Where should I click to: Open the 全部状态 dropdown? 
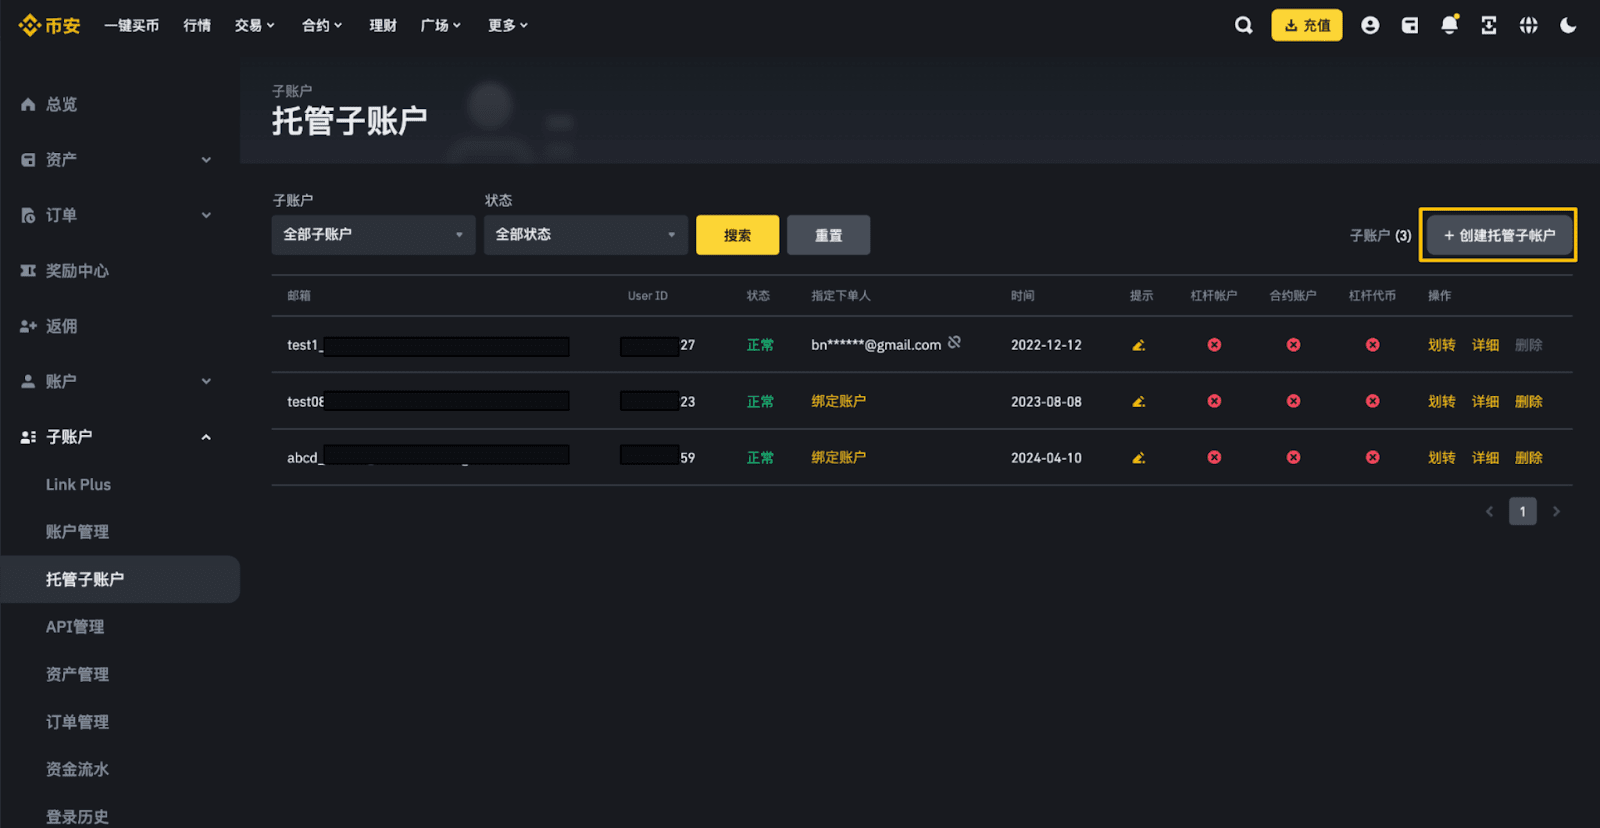coord(586,235)
